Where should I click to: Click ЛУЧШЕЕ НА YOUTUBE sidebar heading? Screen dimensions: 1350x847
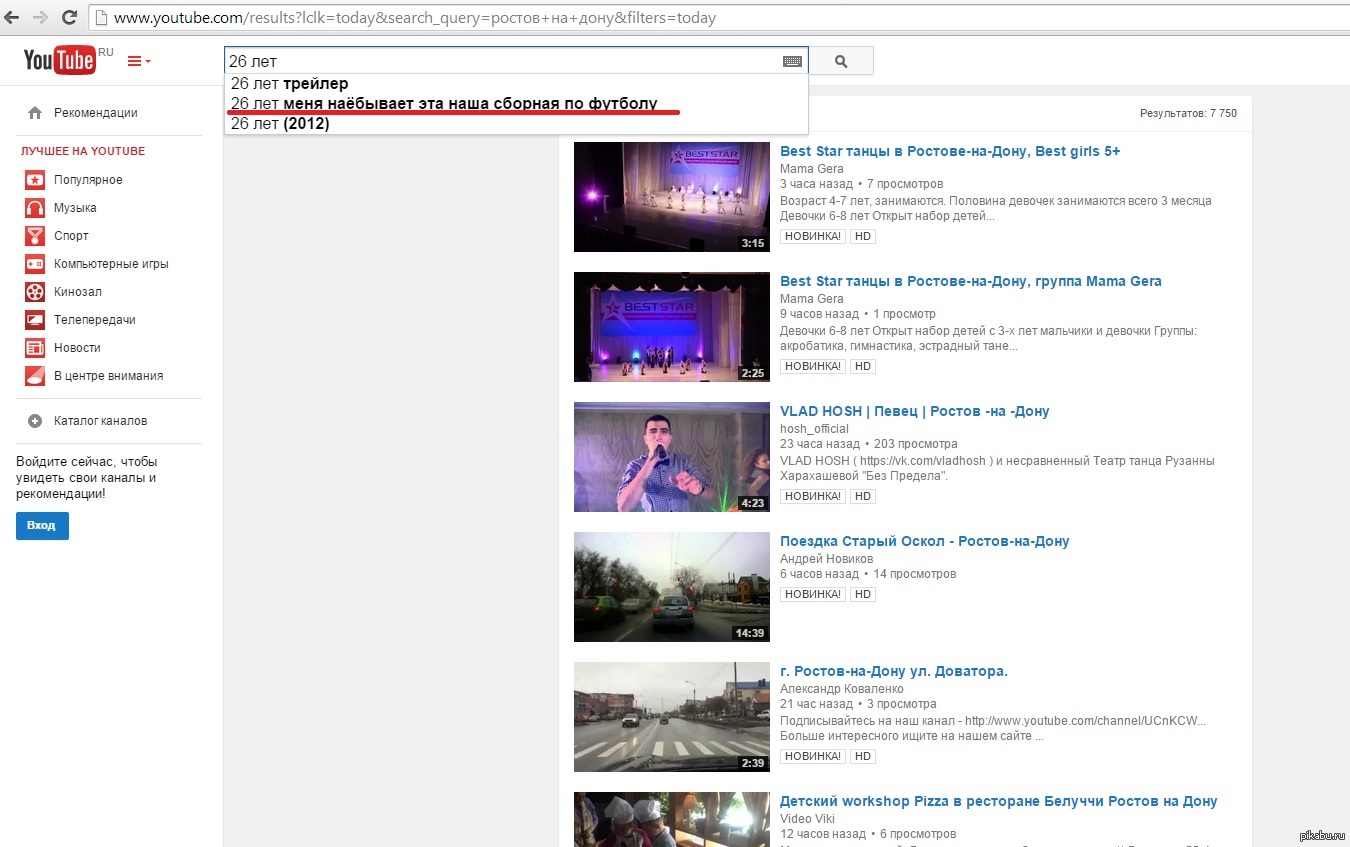pyautogui.click(x=83, y=151)
